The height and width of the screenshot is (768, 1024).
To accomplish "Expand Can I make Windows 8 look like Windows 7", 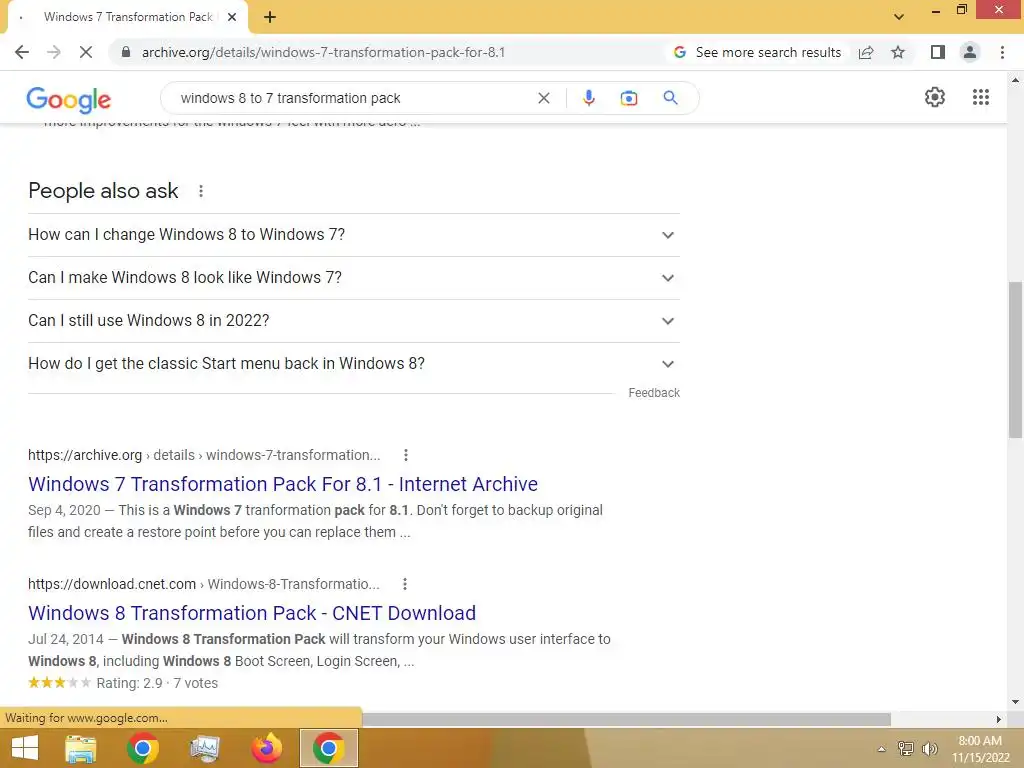I will tap(353, 278).
